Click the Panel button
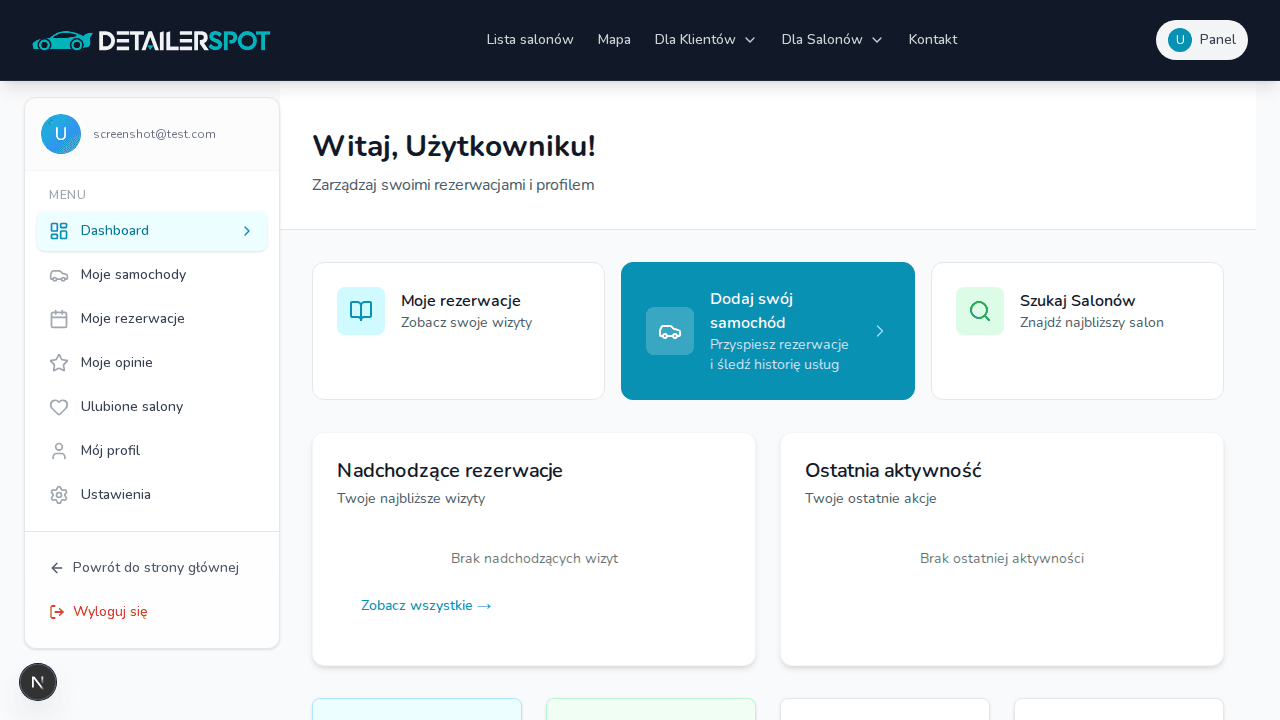1280x720 pixels. click(1201, 40)
